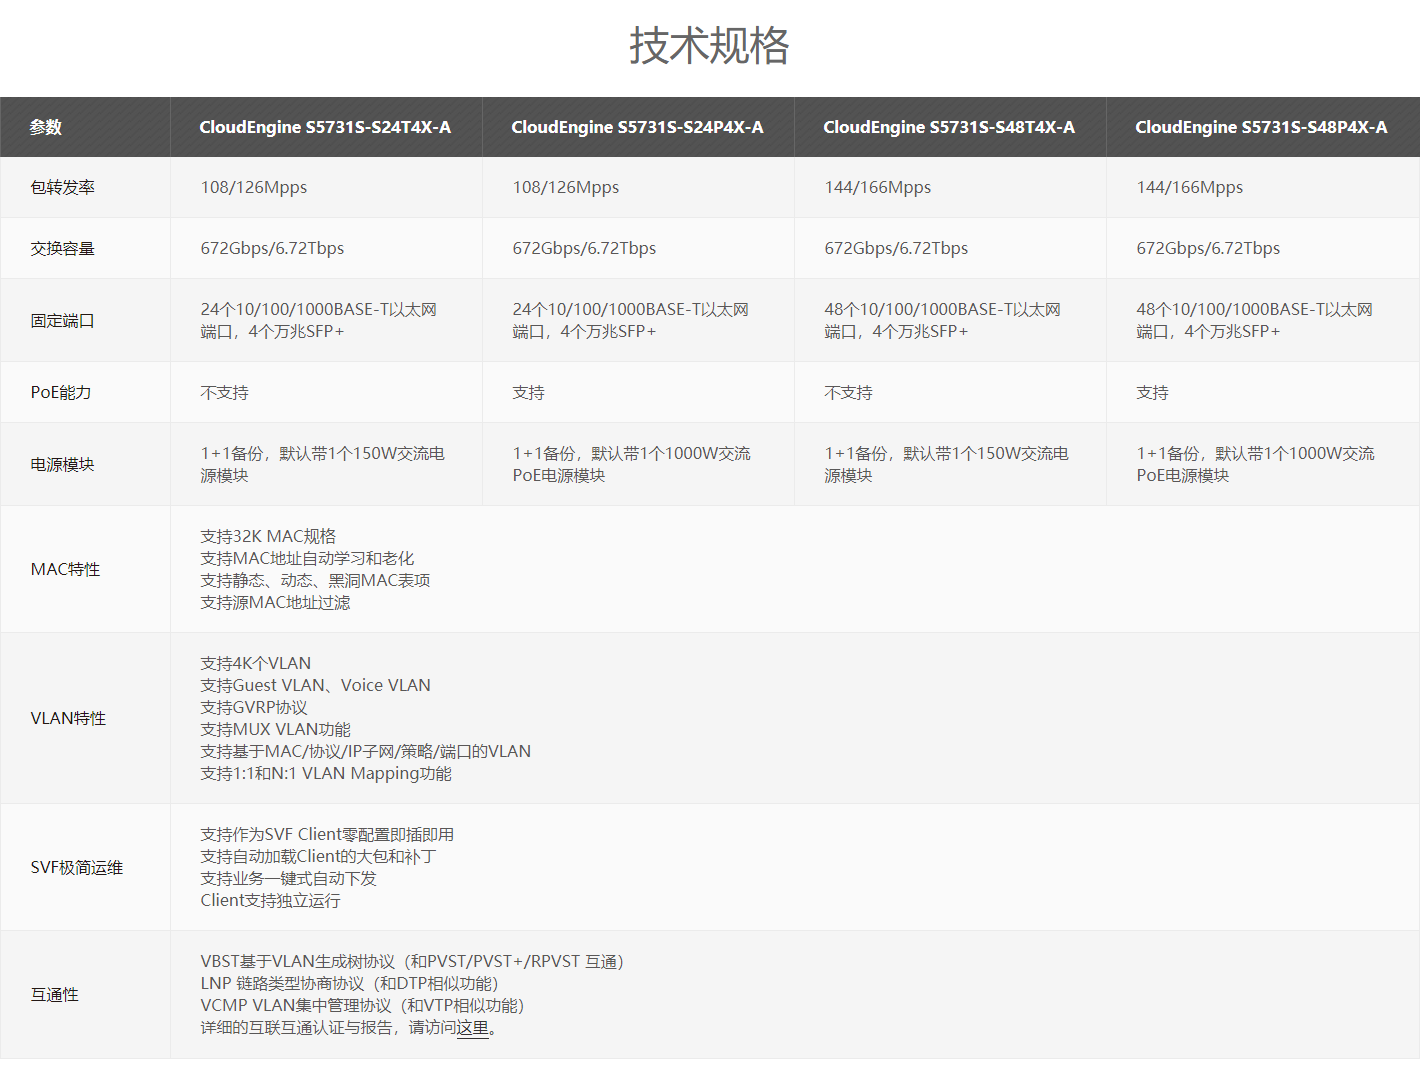Click the MAC特性 row label
This screenshot has width=1424, height=1079.
pos(66,570)
